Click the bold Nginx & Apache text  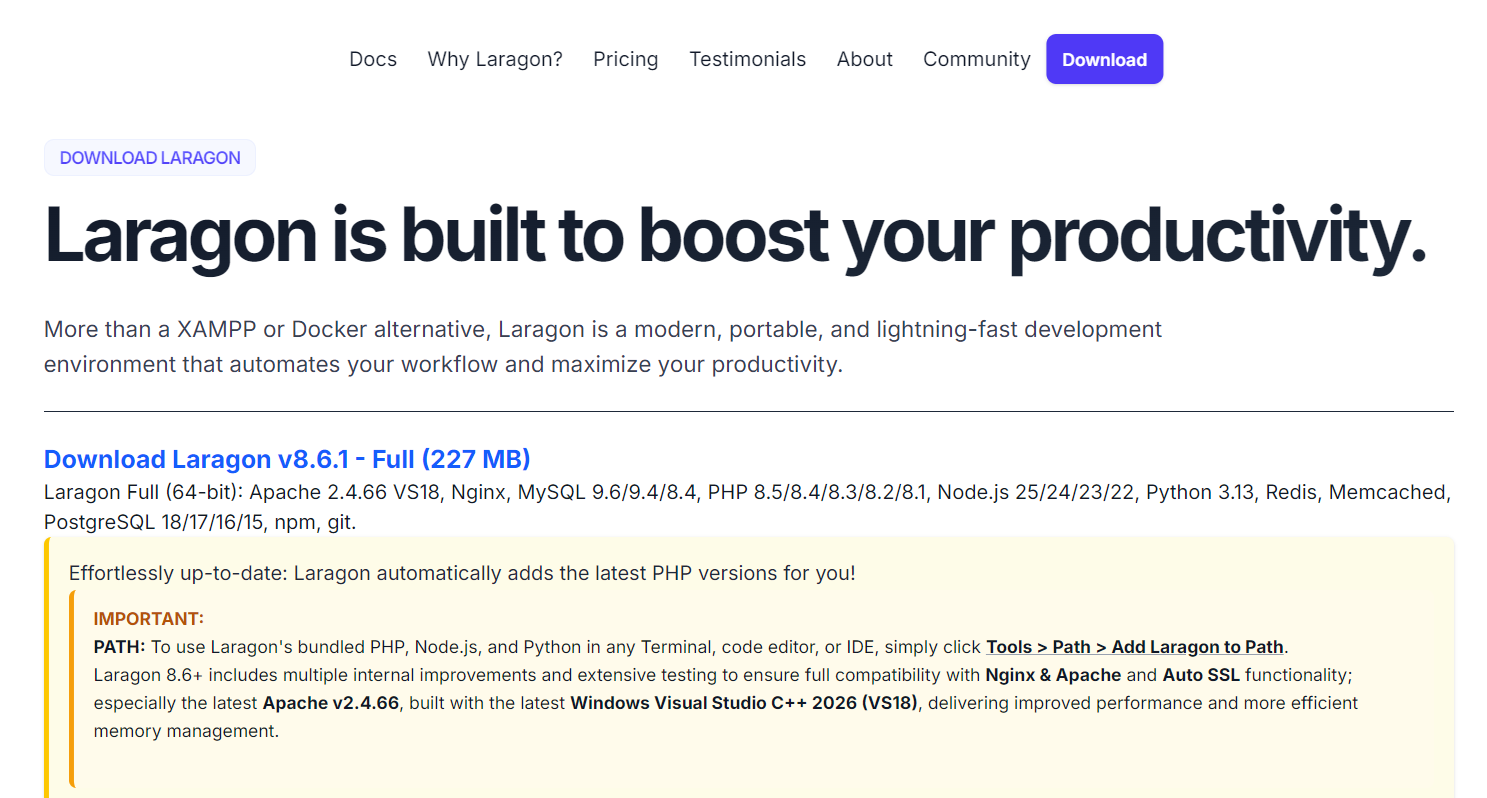point(1053,675)
